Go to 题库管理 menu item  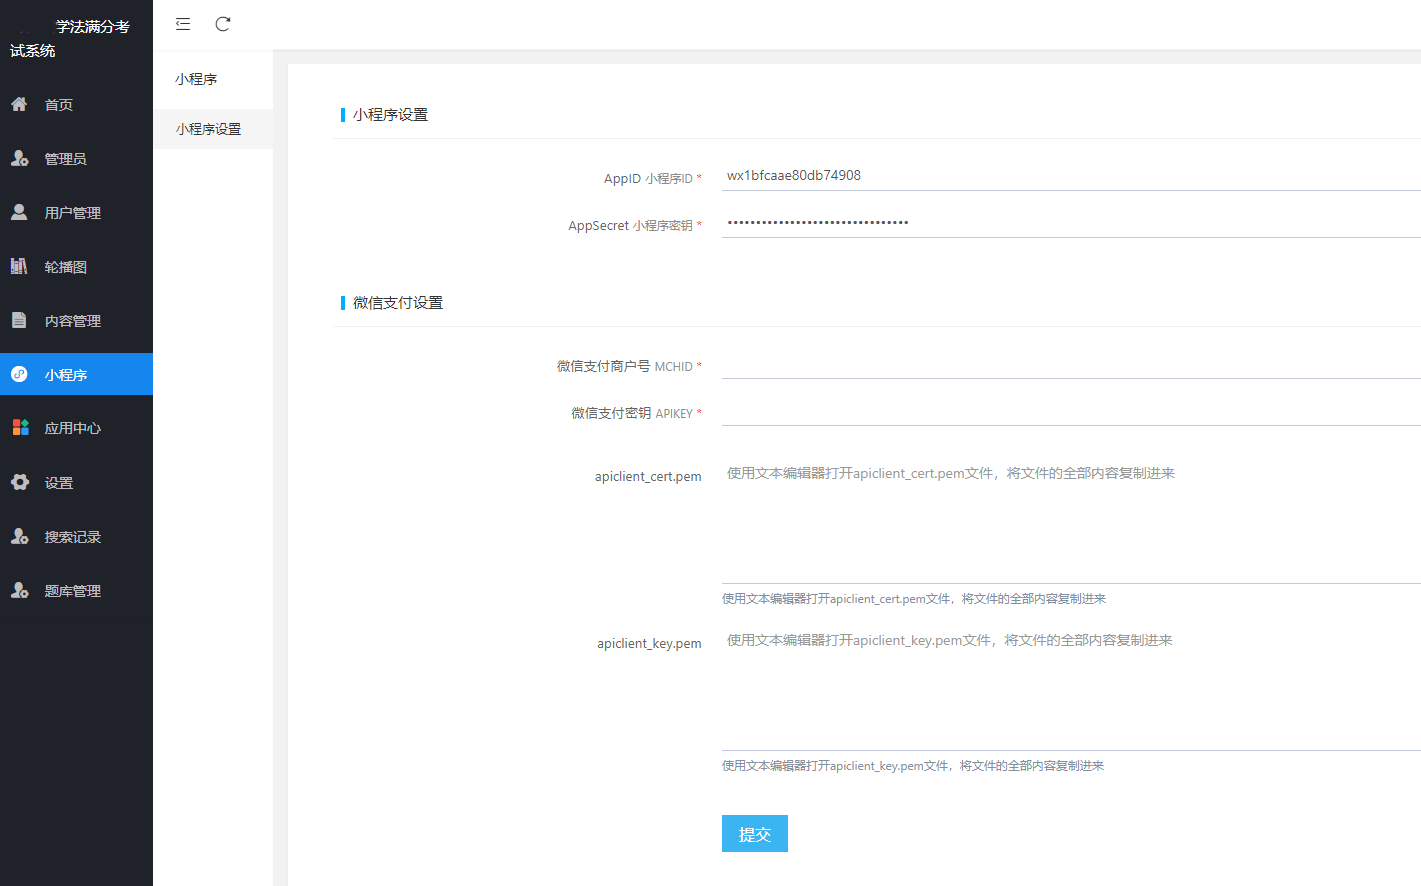tap(76, 590)
